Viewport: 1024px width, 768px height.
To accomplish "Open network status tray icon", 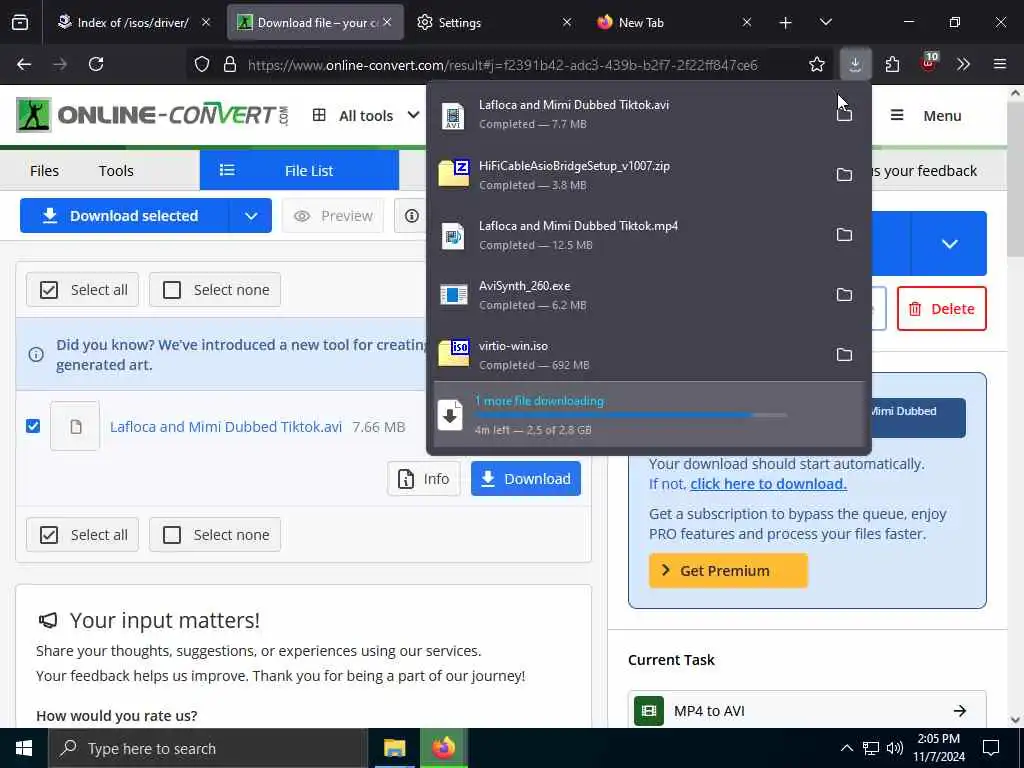I will 871,748.
